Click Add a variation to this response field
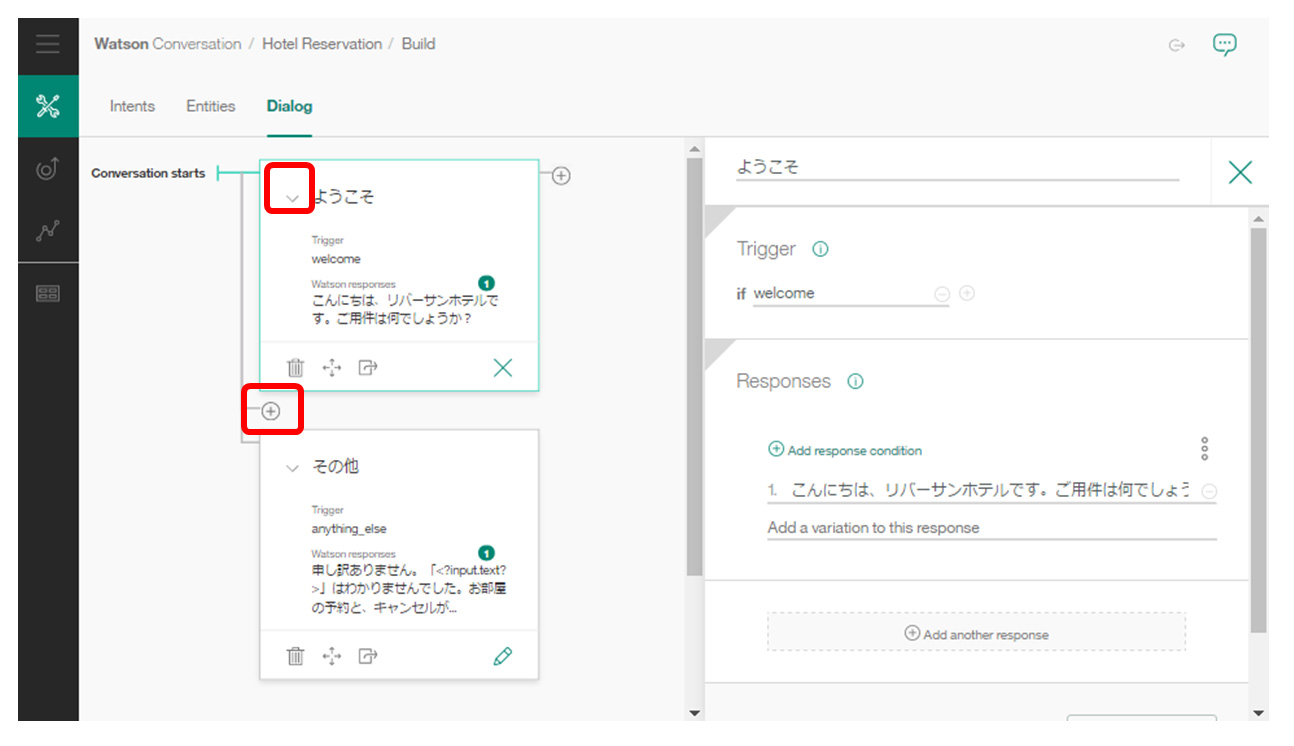The width and height of the screenshot is (1294, 746). (992, 528)
